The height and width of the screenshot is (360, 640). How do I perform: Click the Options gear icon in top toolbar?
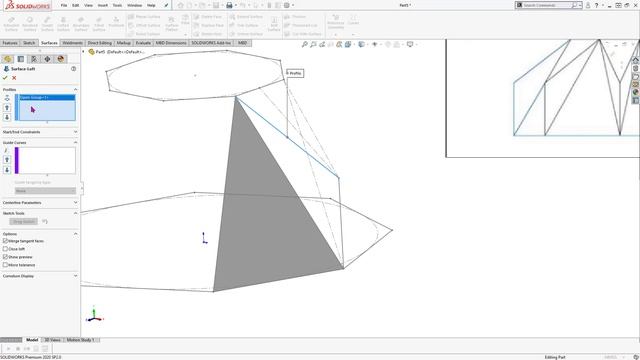pyautogui.click(x=287, y=5)
